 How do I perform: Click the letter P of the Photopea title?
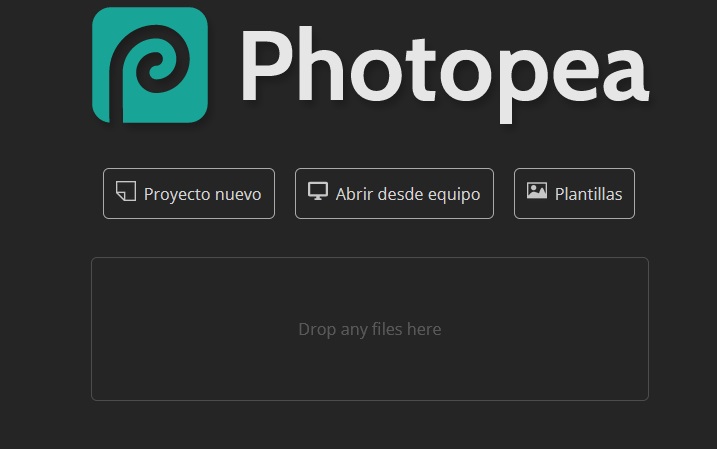tap(267, 65)
